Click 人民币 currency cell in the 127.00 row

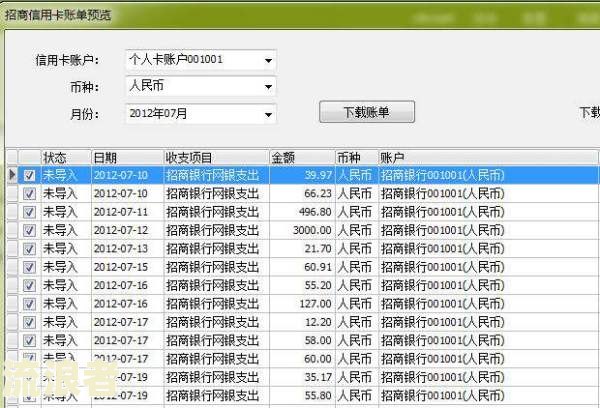357,304
